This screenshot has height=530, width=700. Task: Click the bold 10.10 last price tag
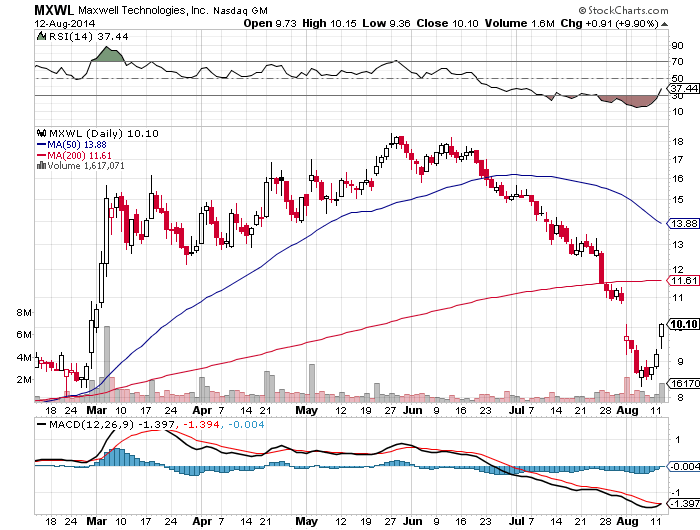pyautogui.click(x=683, y=324)
